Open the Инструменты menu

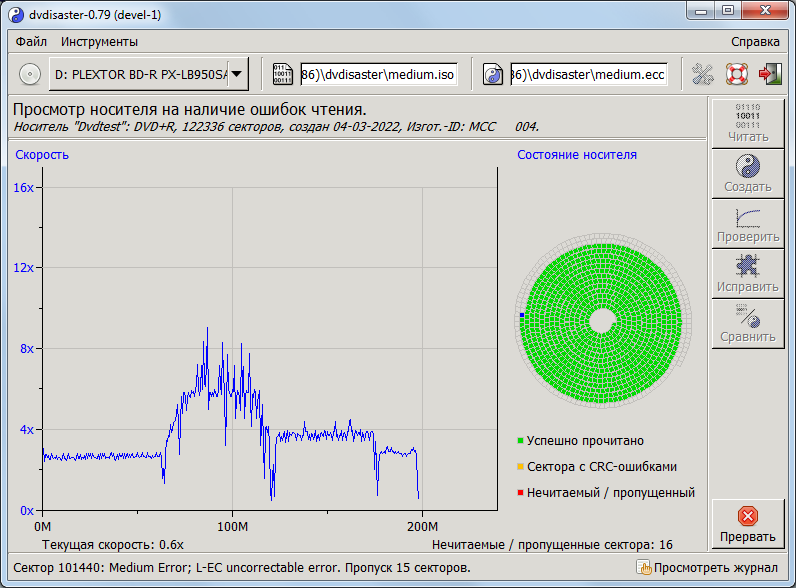pos(99,42)
